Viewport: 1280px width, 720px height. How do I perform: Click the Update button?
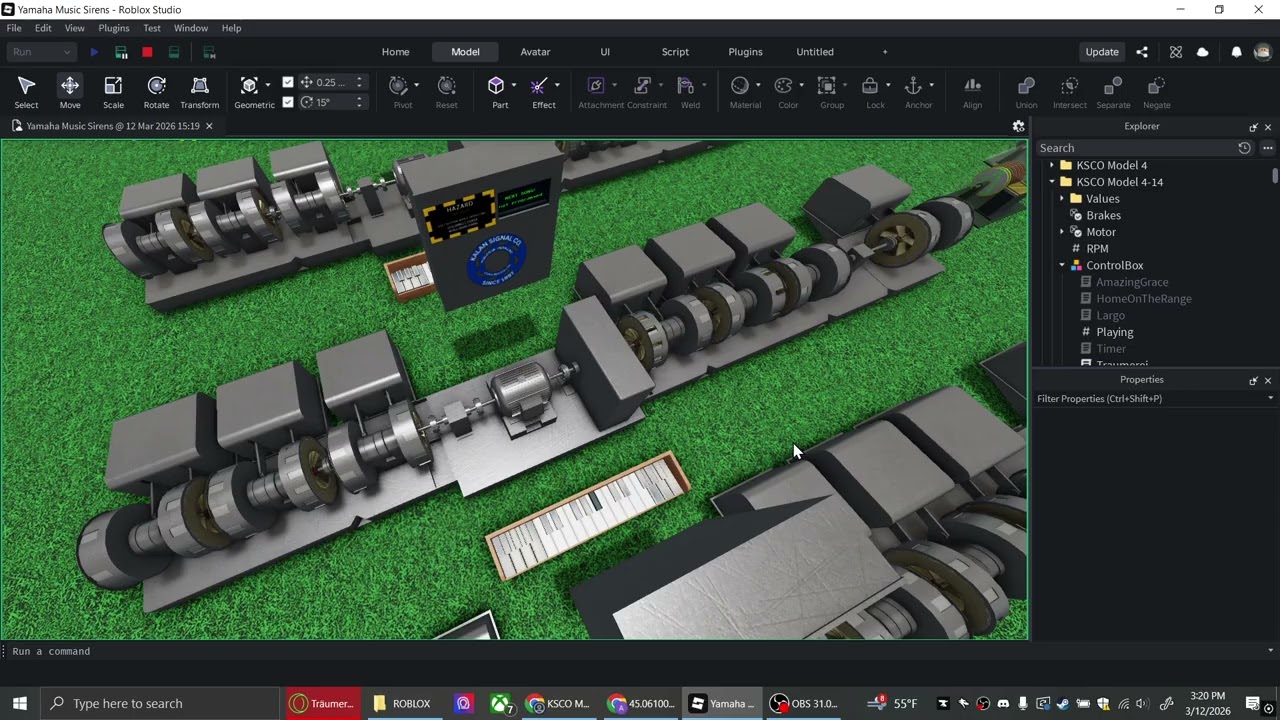[x=1102, y=52]
